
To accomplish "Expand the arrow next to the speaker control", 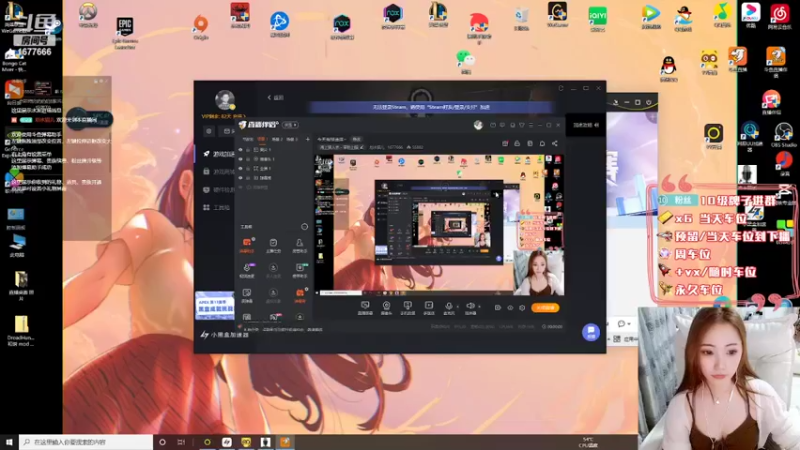I will point(479,307).
